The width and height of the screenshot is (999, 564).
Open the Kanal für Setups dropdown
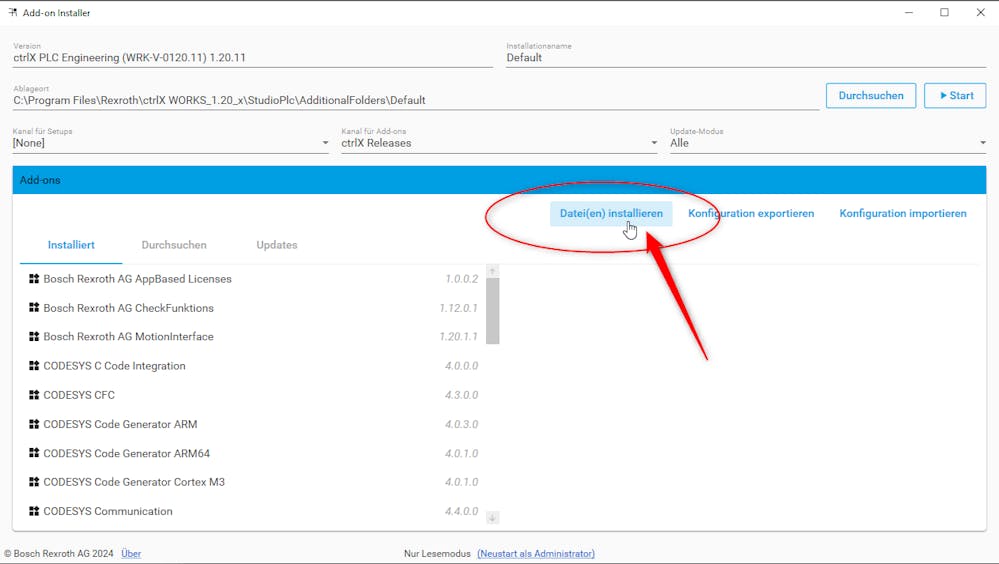(171, 143)
